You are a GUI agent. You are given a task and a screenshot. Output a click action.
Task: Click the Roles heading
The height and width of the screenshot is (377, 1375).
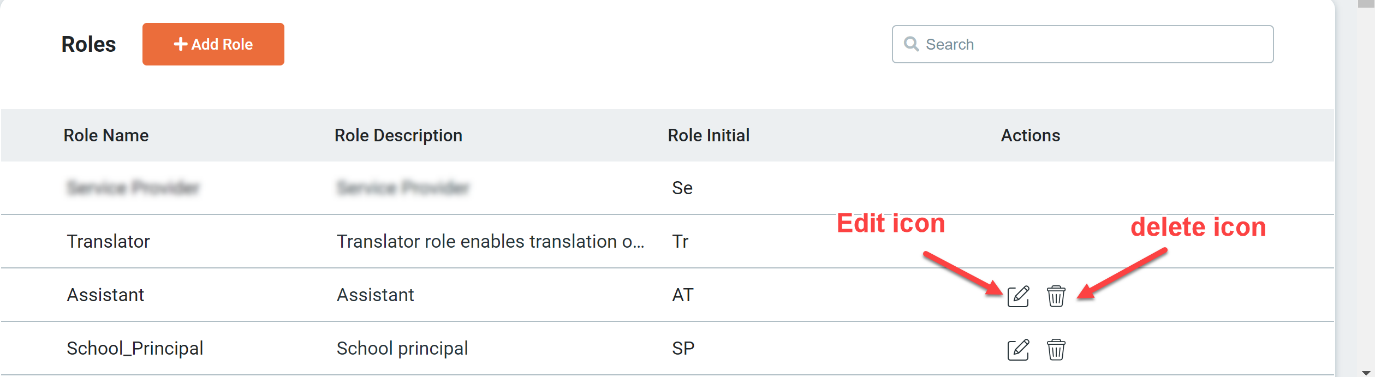click(88, 44)
